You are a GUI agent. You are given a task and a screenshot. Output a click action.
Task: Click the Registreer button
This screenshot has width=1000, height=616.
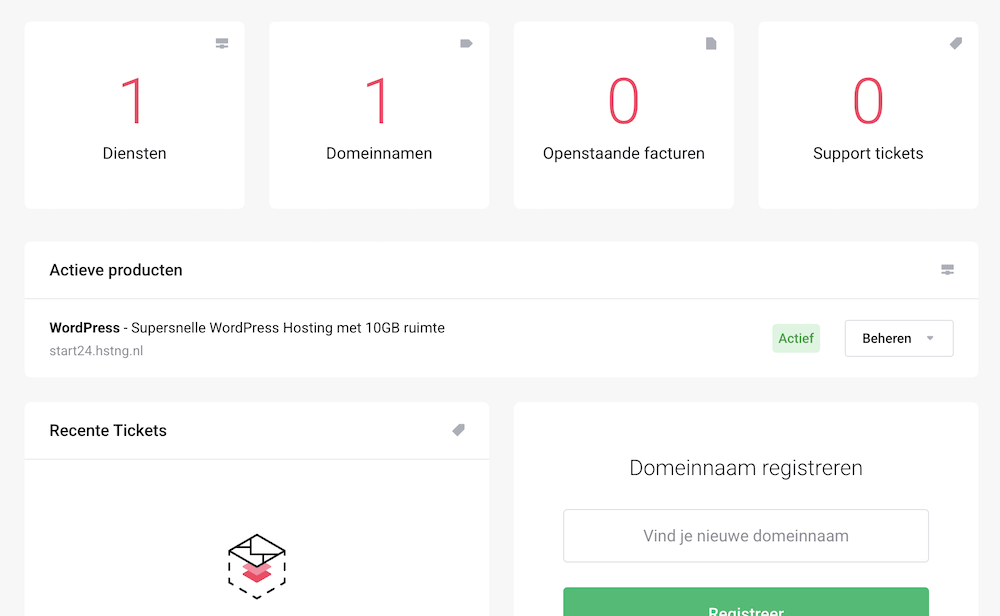click(746, 608)
